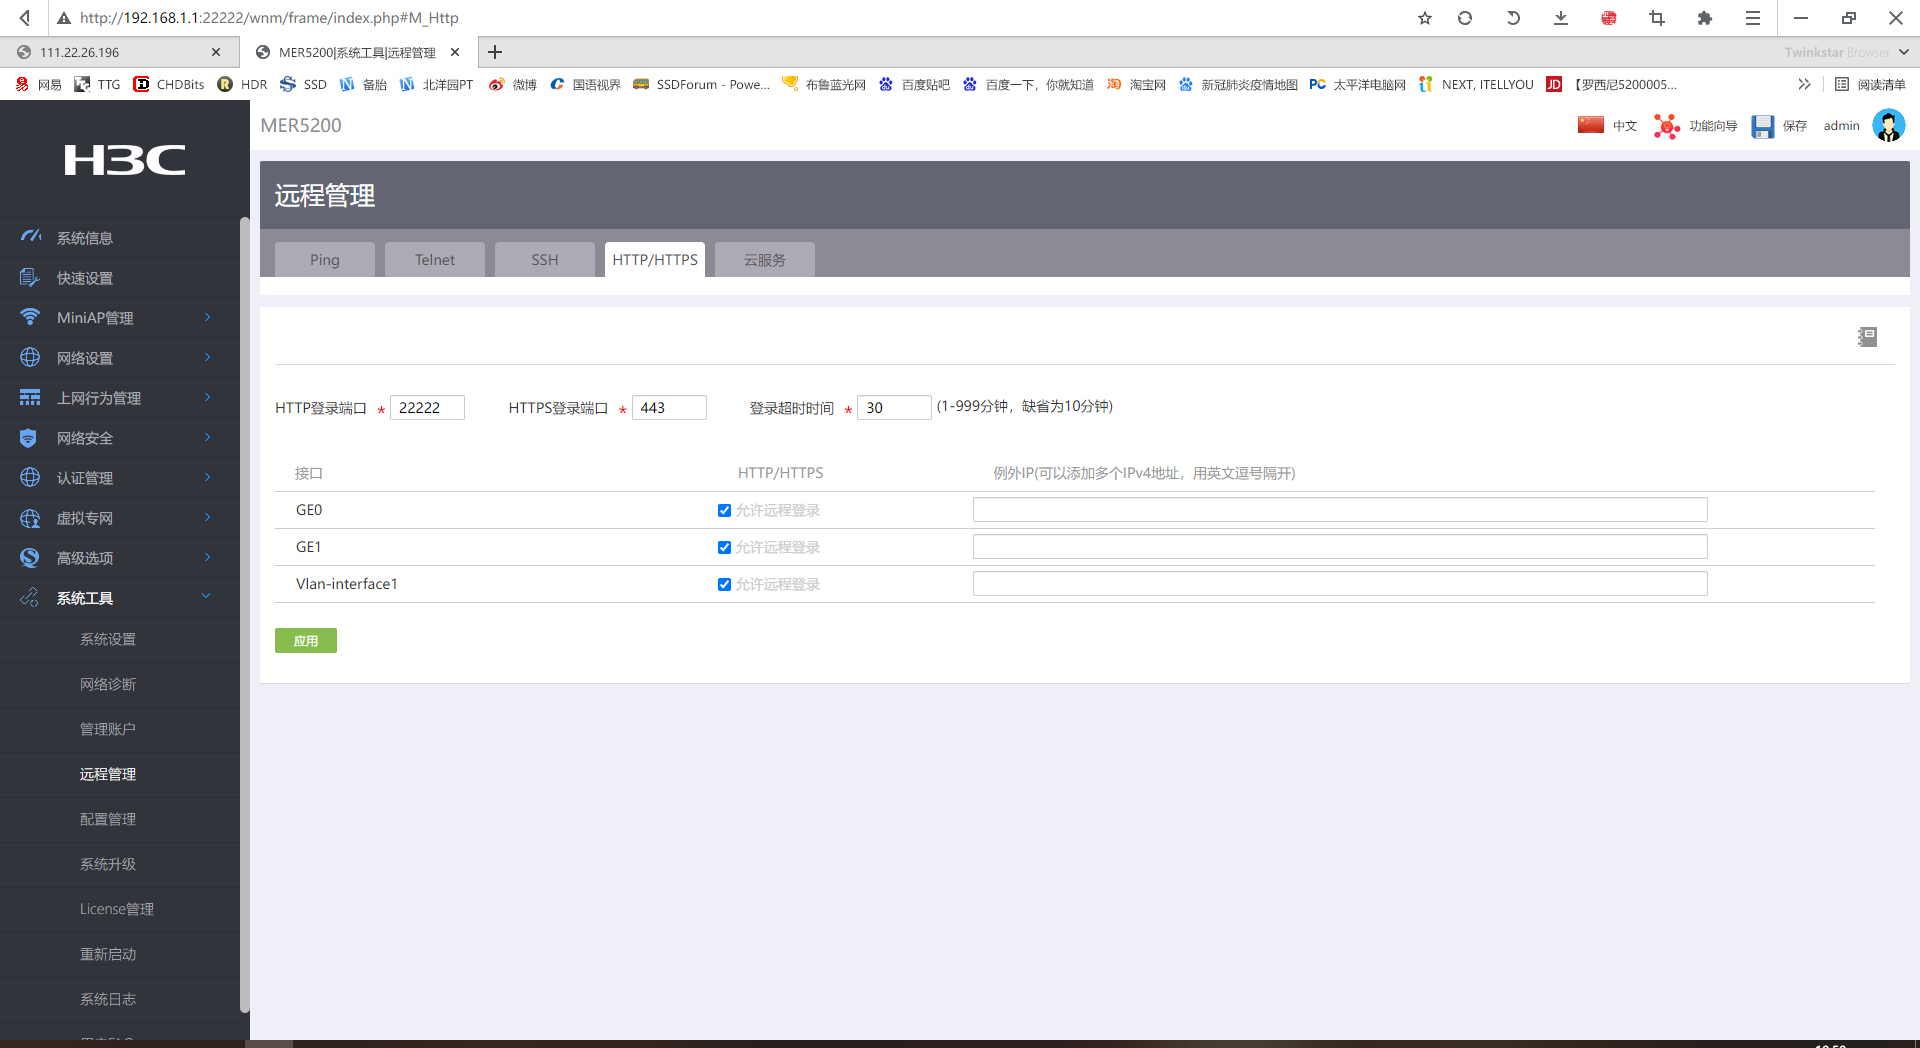This screenshot has width=1920, height=1048.
Task: Open the reading list icon
Action: click(1841, 85)
